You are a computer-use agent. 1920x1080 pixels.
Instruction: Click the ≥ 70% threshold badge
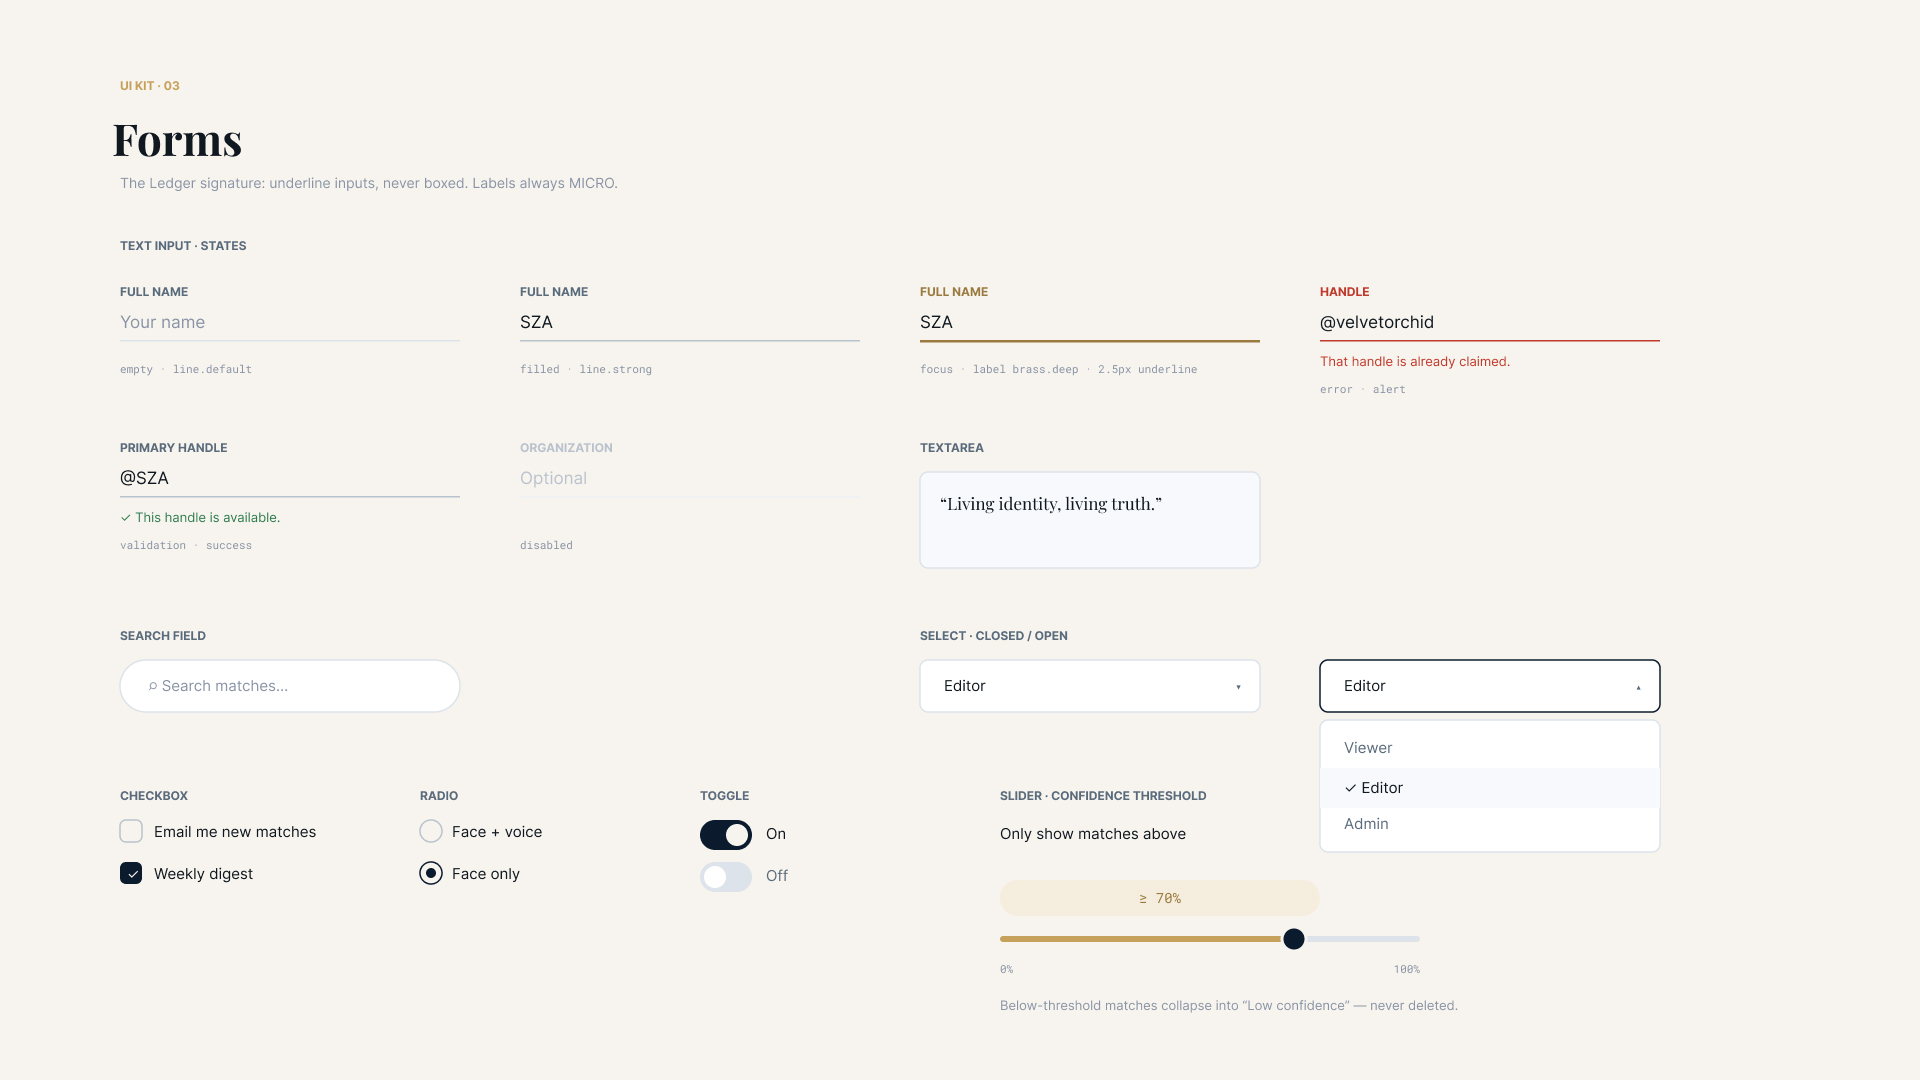[x=1160, y=898]
